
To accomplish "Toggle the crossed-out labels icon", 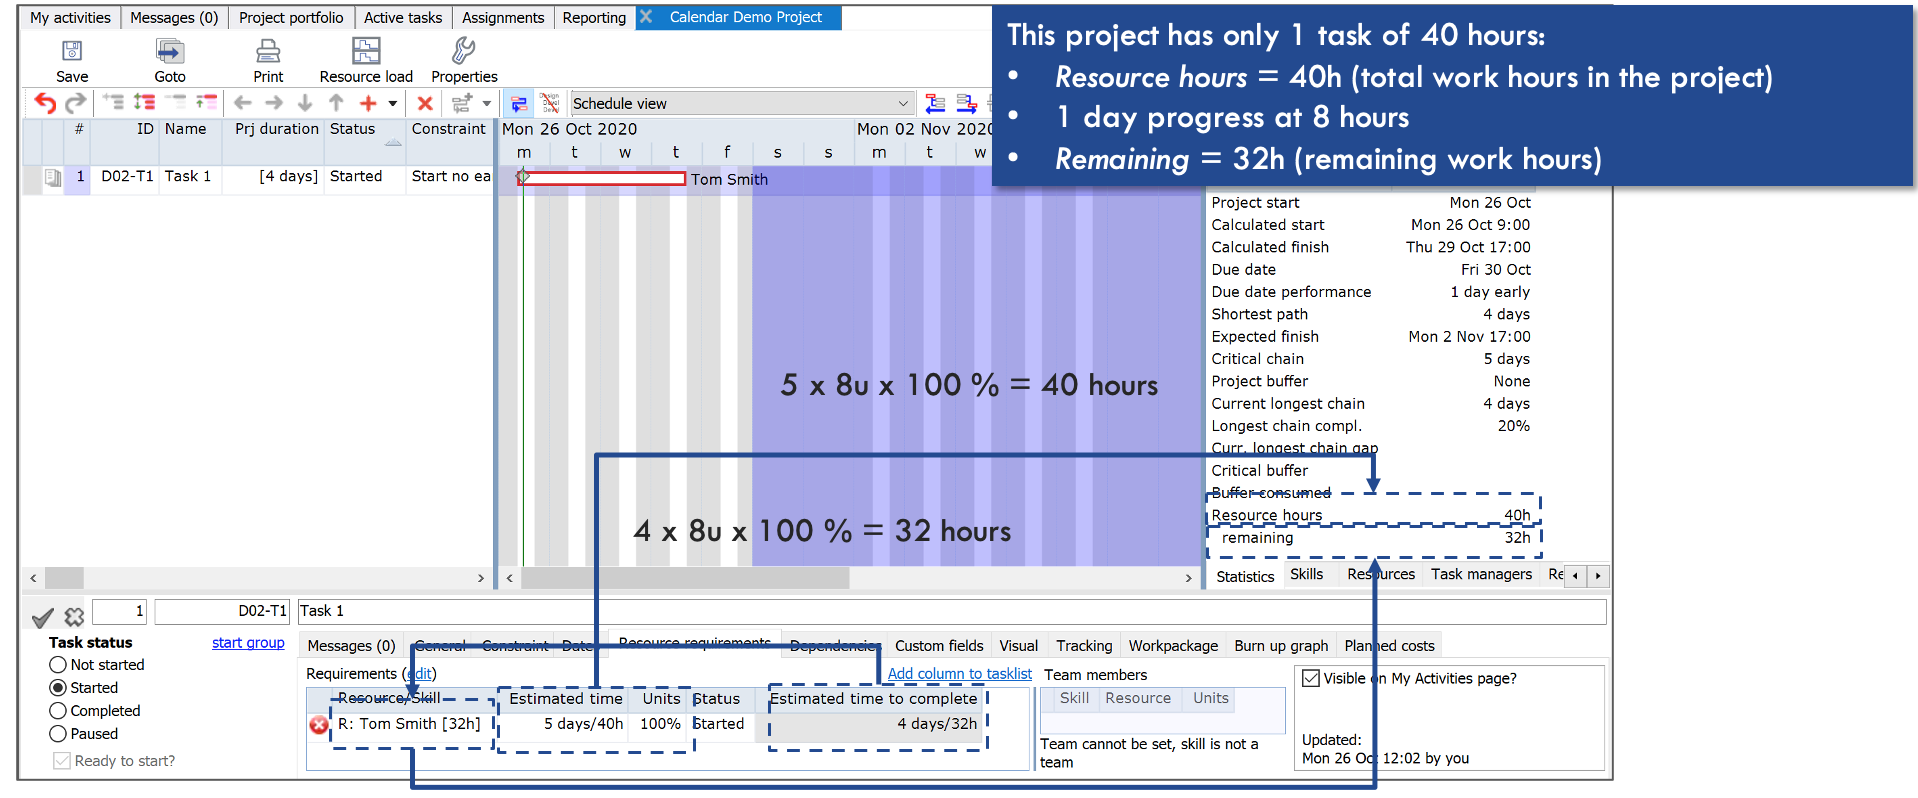I will point(550,103).
